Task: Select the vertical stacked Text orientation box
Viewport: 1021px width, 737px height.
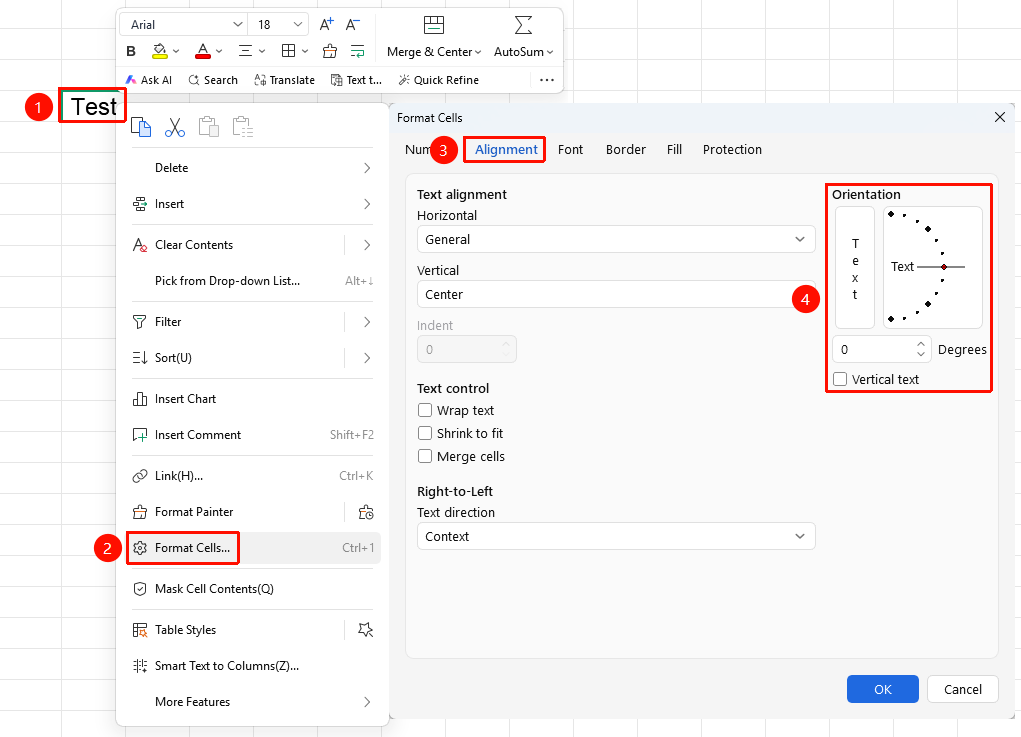Action: [x=855, y=268]
